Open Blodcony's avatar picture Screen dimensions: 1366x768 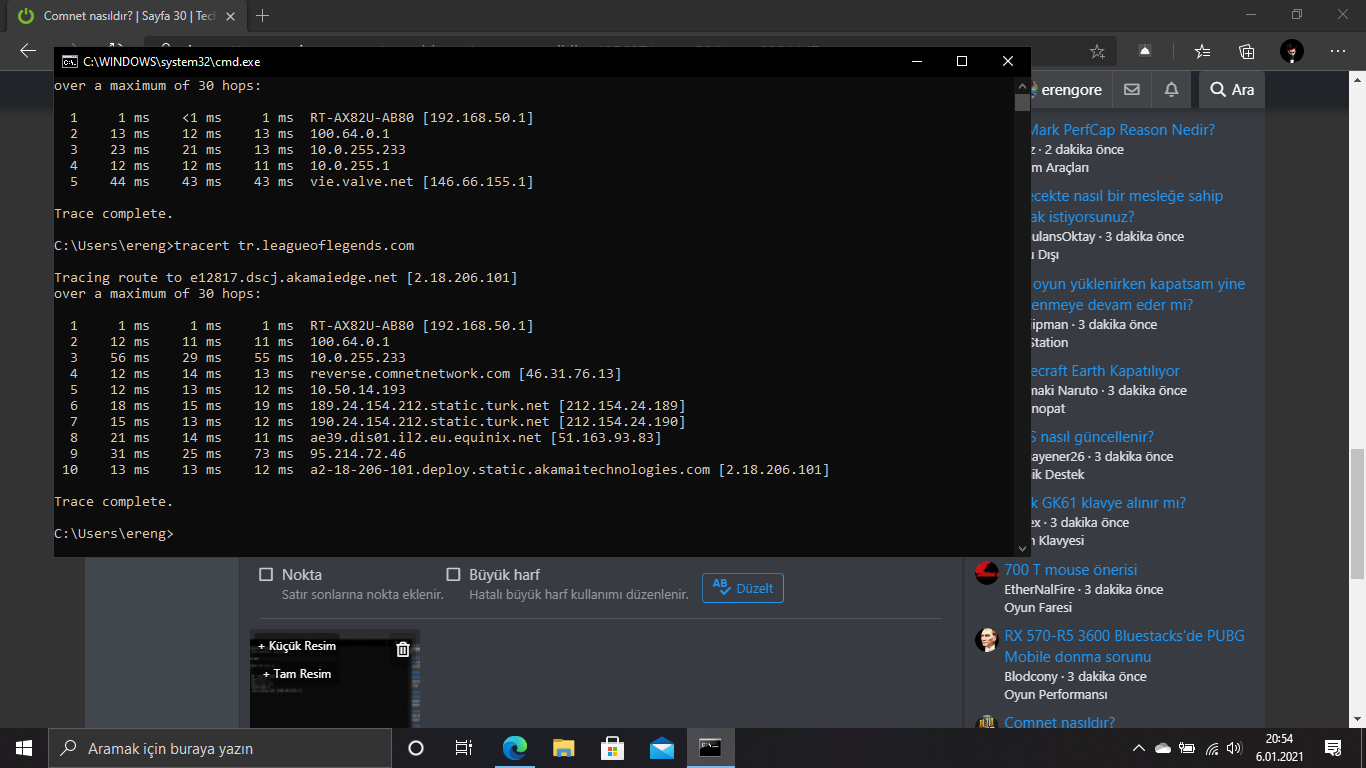[987, 640]
